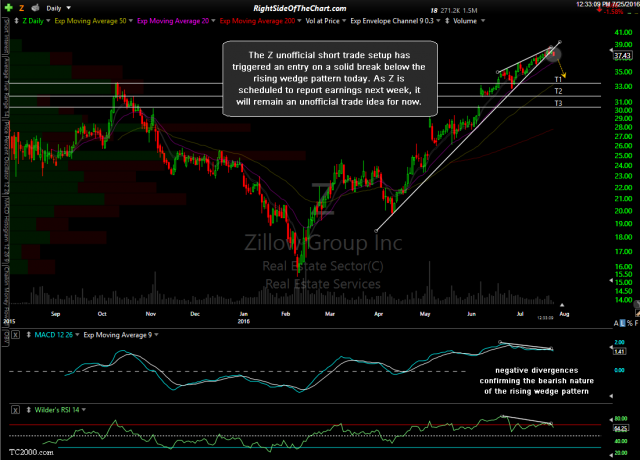Click the Oct label on the time axis

pyautogui.click(x=102, y=314)
